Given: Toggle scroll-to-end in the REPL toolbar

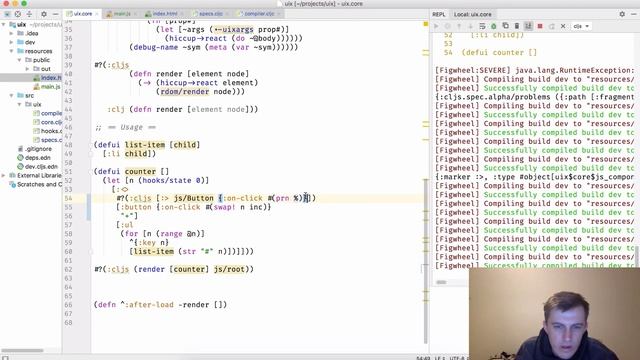Looking at the screenshot, I should pyautogui.click(x=528, y=26).
